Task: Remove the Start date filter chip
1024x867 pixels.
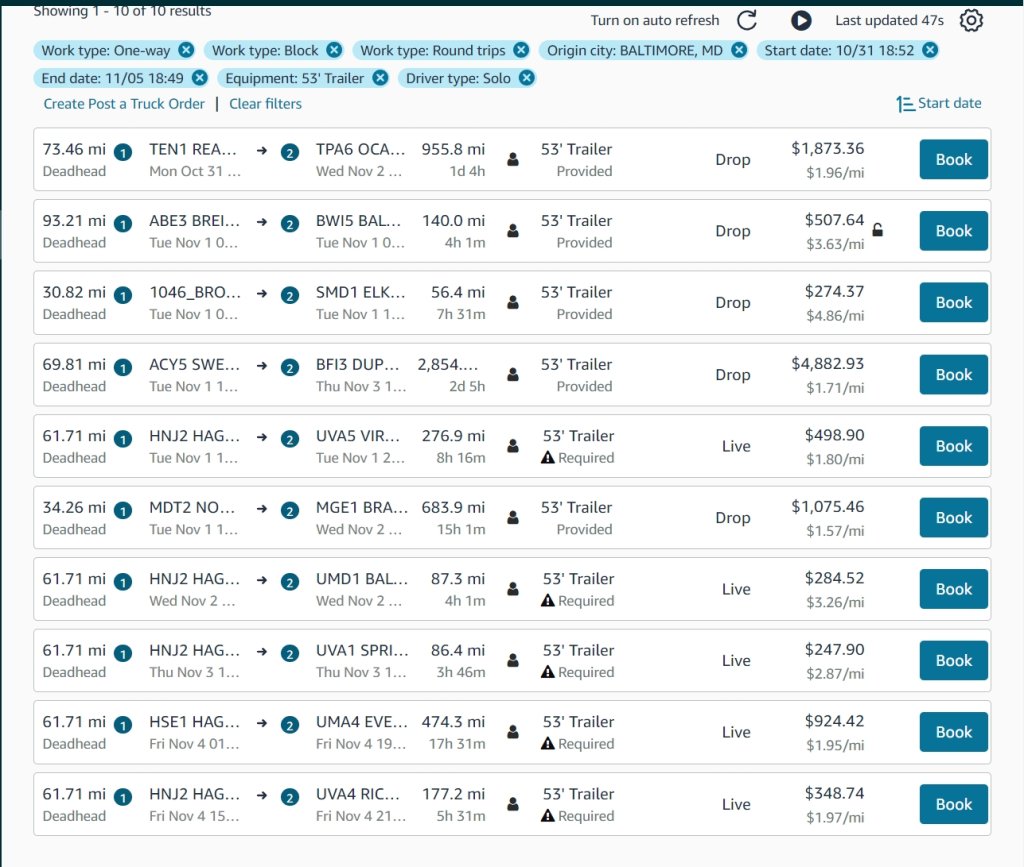Action: [930, 50]
